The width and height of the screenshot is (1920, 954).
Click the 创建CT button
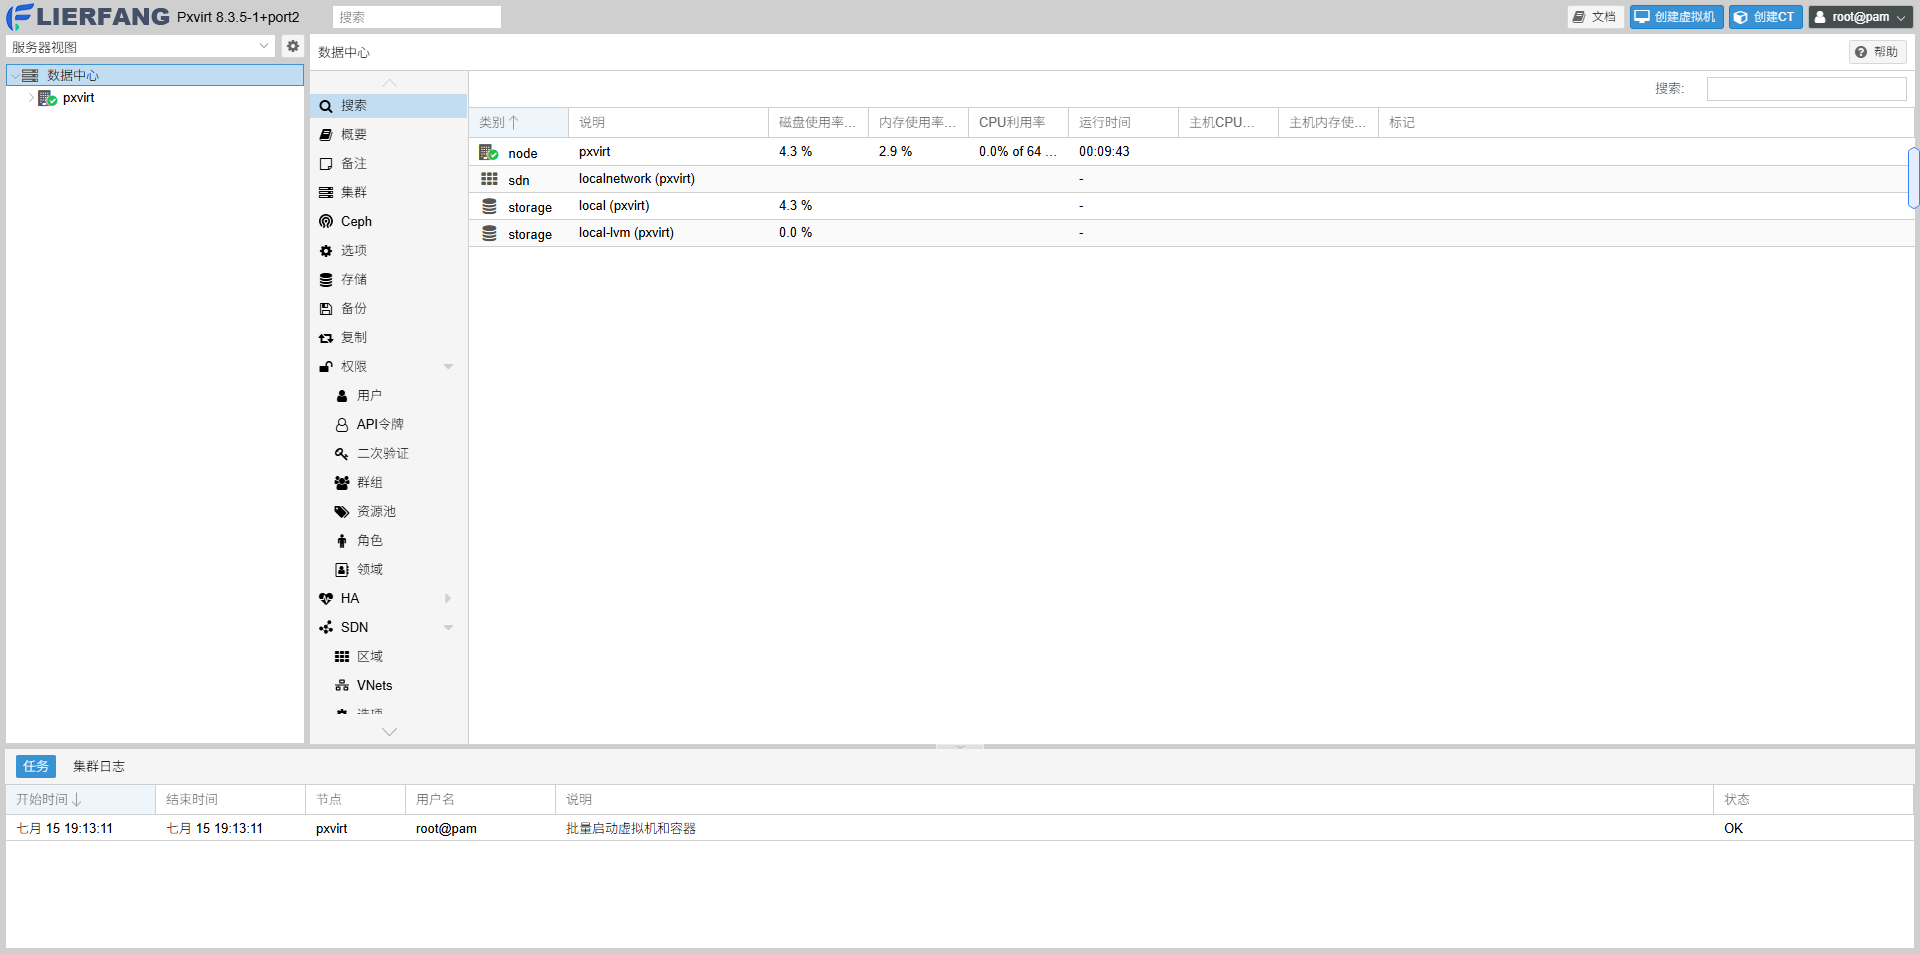(1765, 17)
